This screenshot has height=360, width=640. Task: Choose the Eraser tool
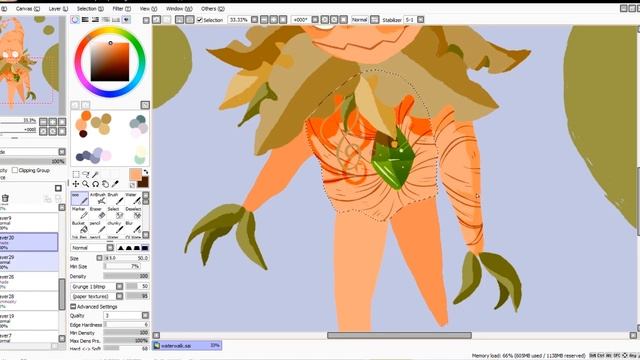click(98, 213)
